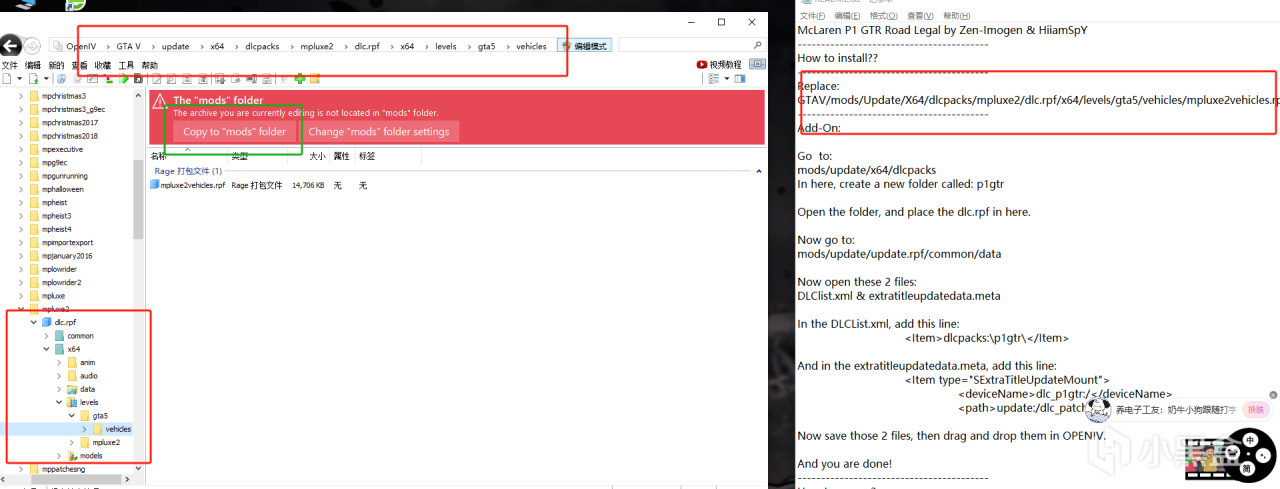Click the mpluxe2 breadcrumb segment

318,46
